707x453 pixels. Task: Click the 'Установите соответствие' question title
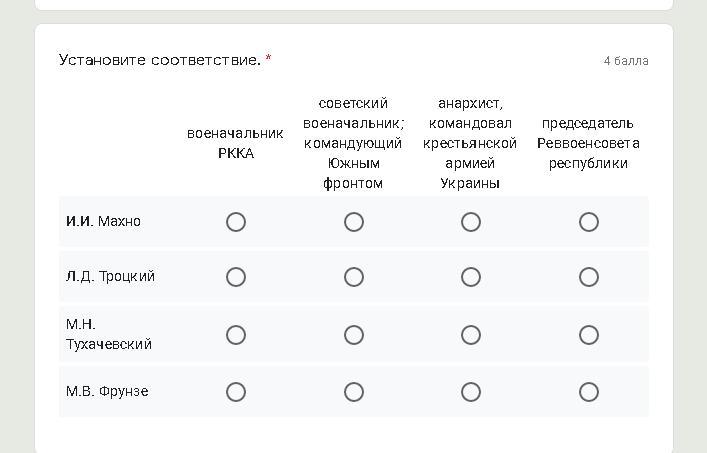tap(160, 60)
